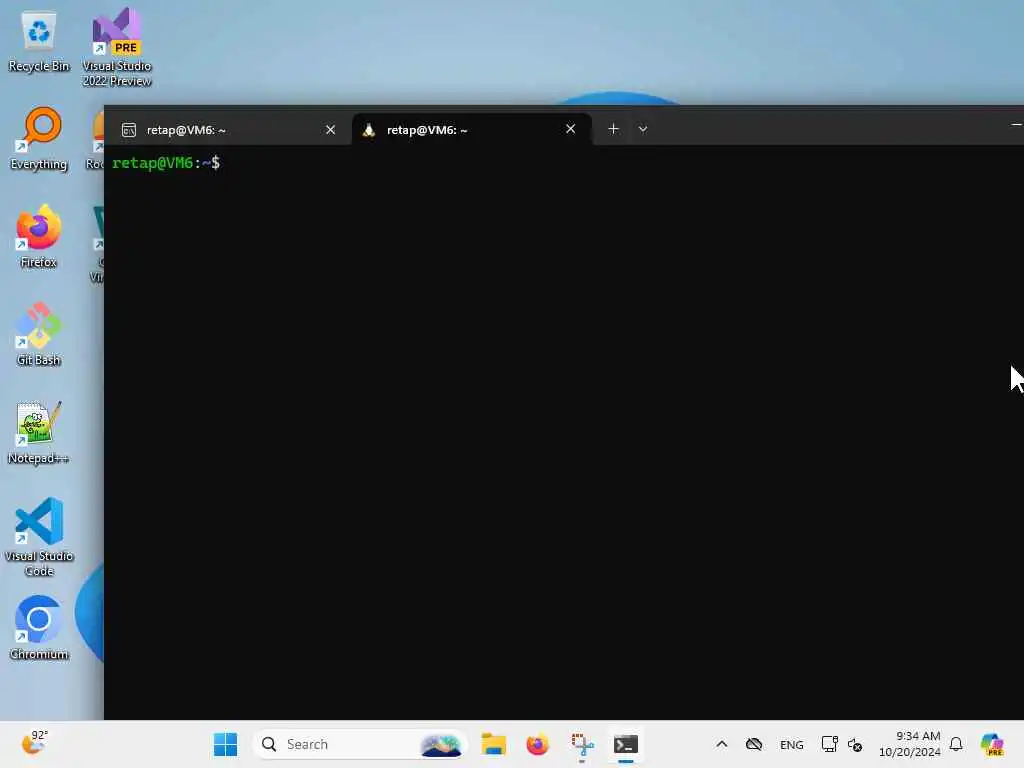The width and height of the screenshot is (1024, 768).
Task: Expand the terminal profile dropdown chevron
Action: coord(643,129)
